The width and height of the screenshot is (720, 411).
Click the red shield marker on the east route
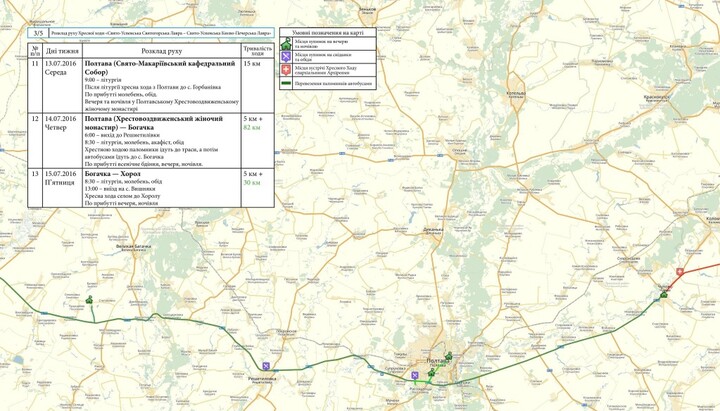(681, 272)
